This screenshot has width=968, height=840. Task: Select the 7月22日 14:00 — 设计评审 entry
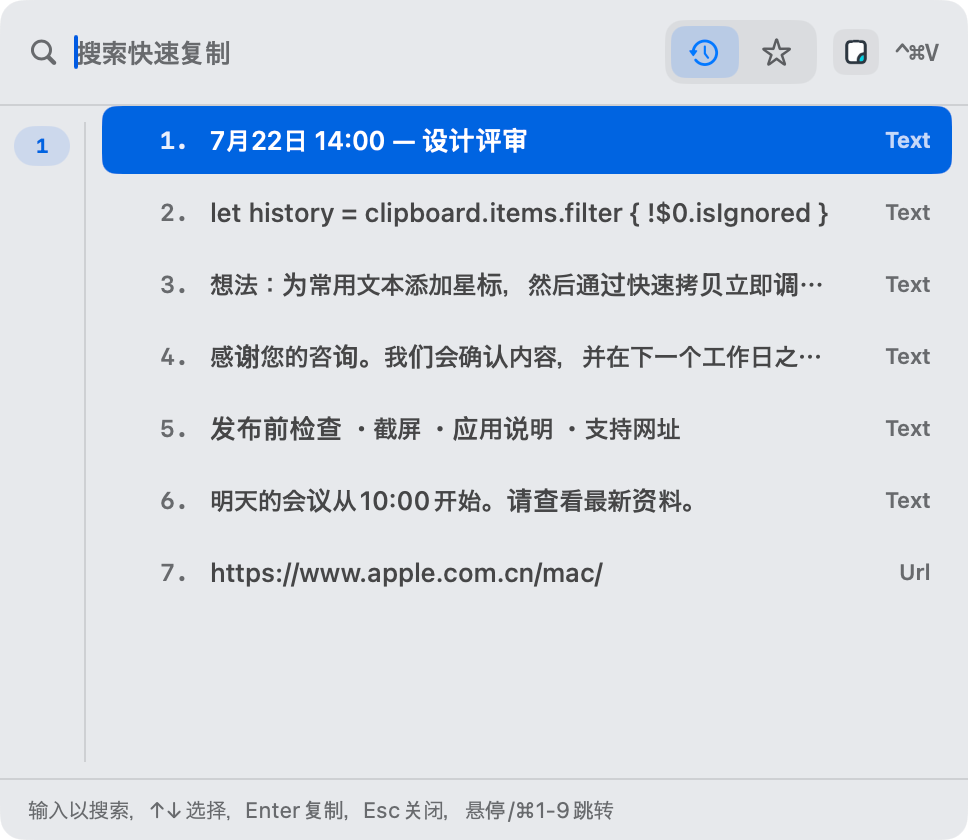[527, 140]
